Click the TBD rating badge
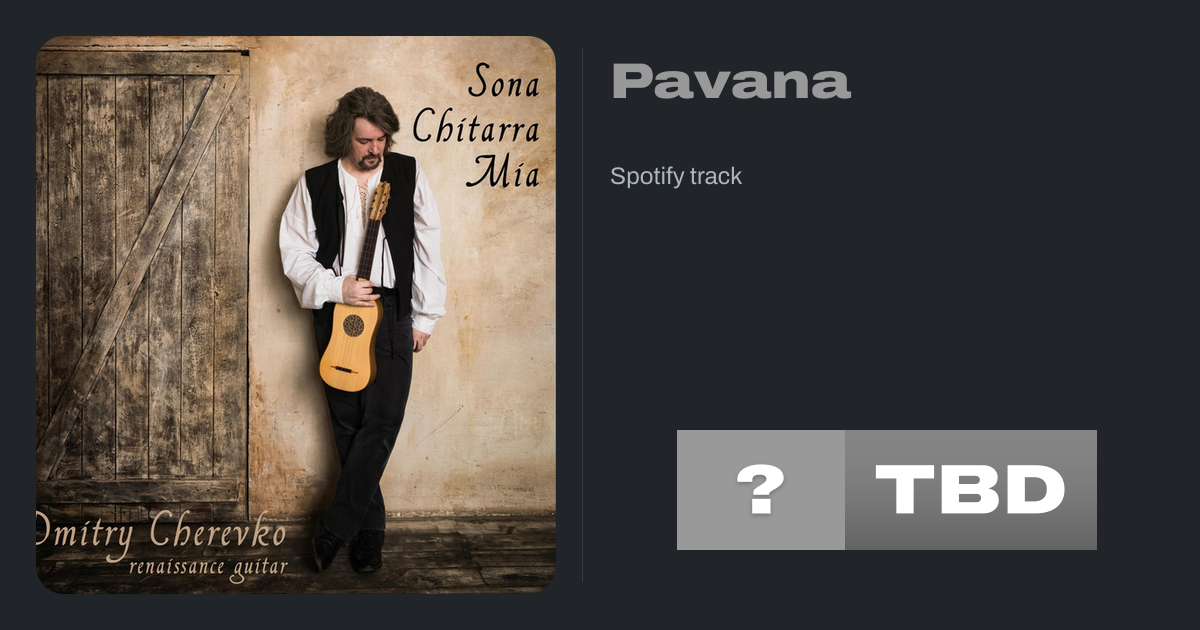Image resolution: width=1200 pixels, height=630 pixels. coord(971,490)
